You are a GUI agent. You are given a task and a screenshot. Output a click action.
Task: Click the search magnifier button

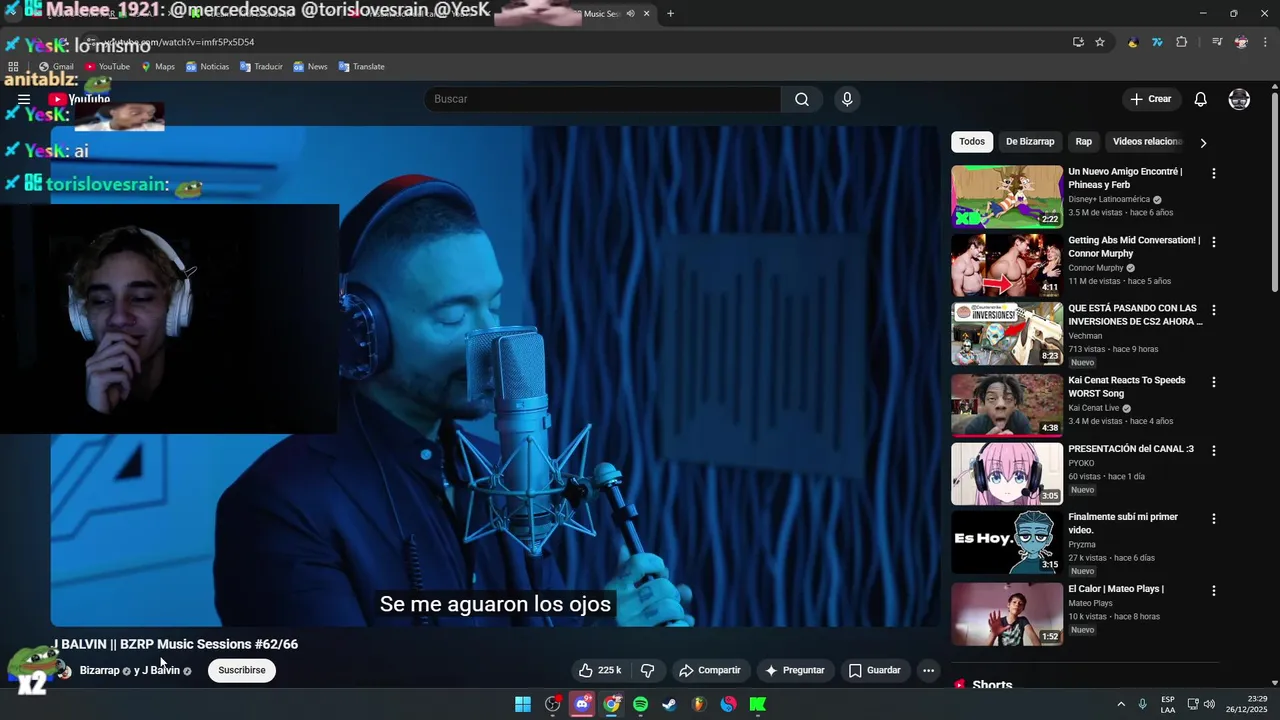coord(802,99)
